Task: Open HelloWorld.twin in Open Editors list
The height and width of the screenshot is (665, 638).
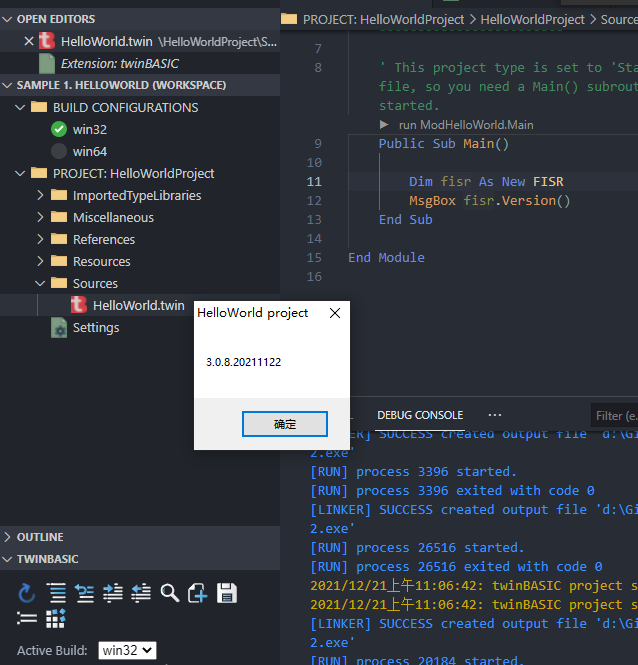Action: coord(140,42)
